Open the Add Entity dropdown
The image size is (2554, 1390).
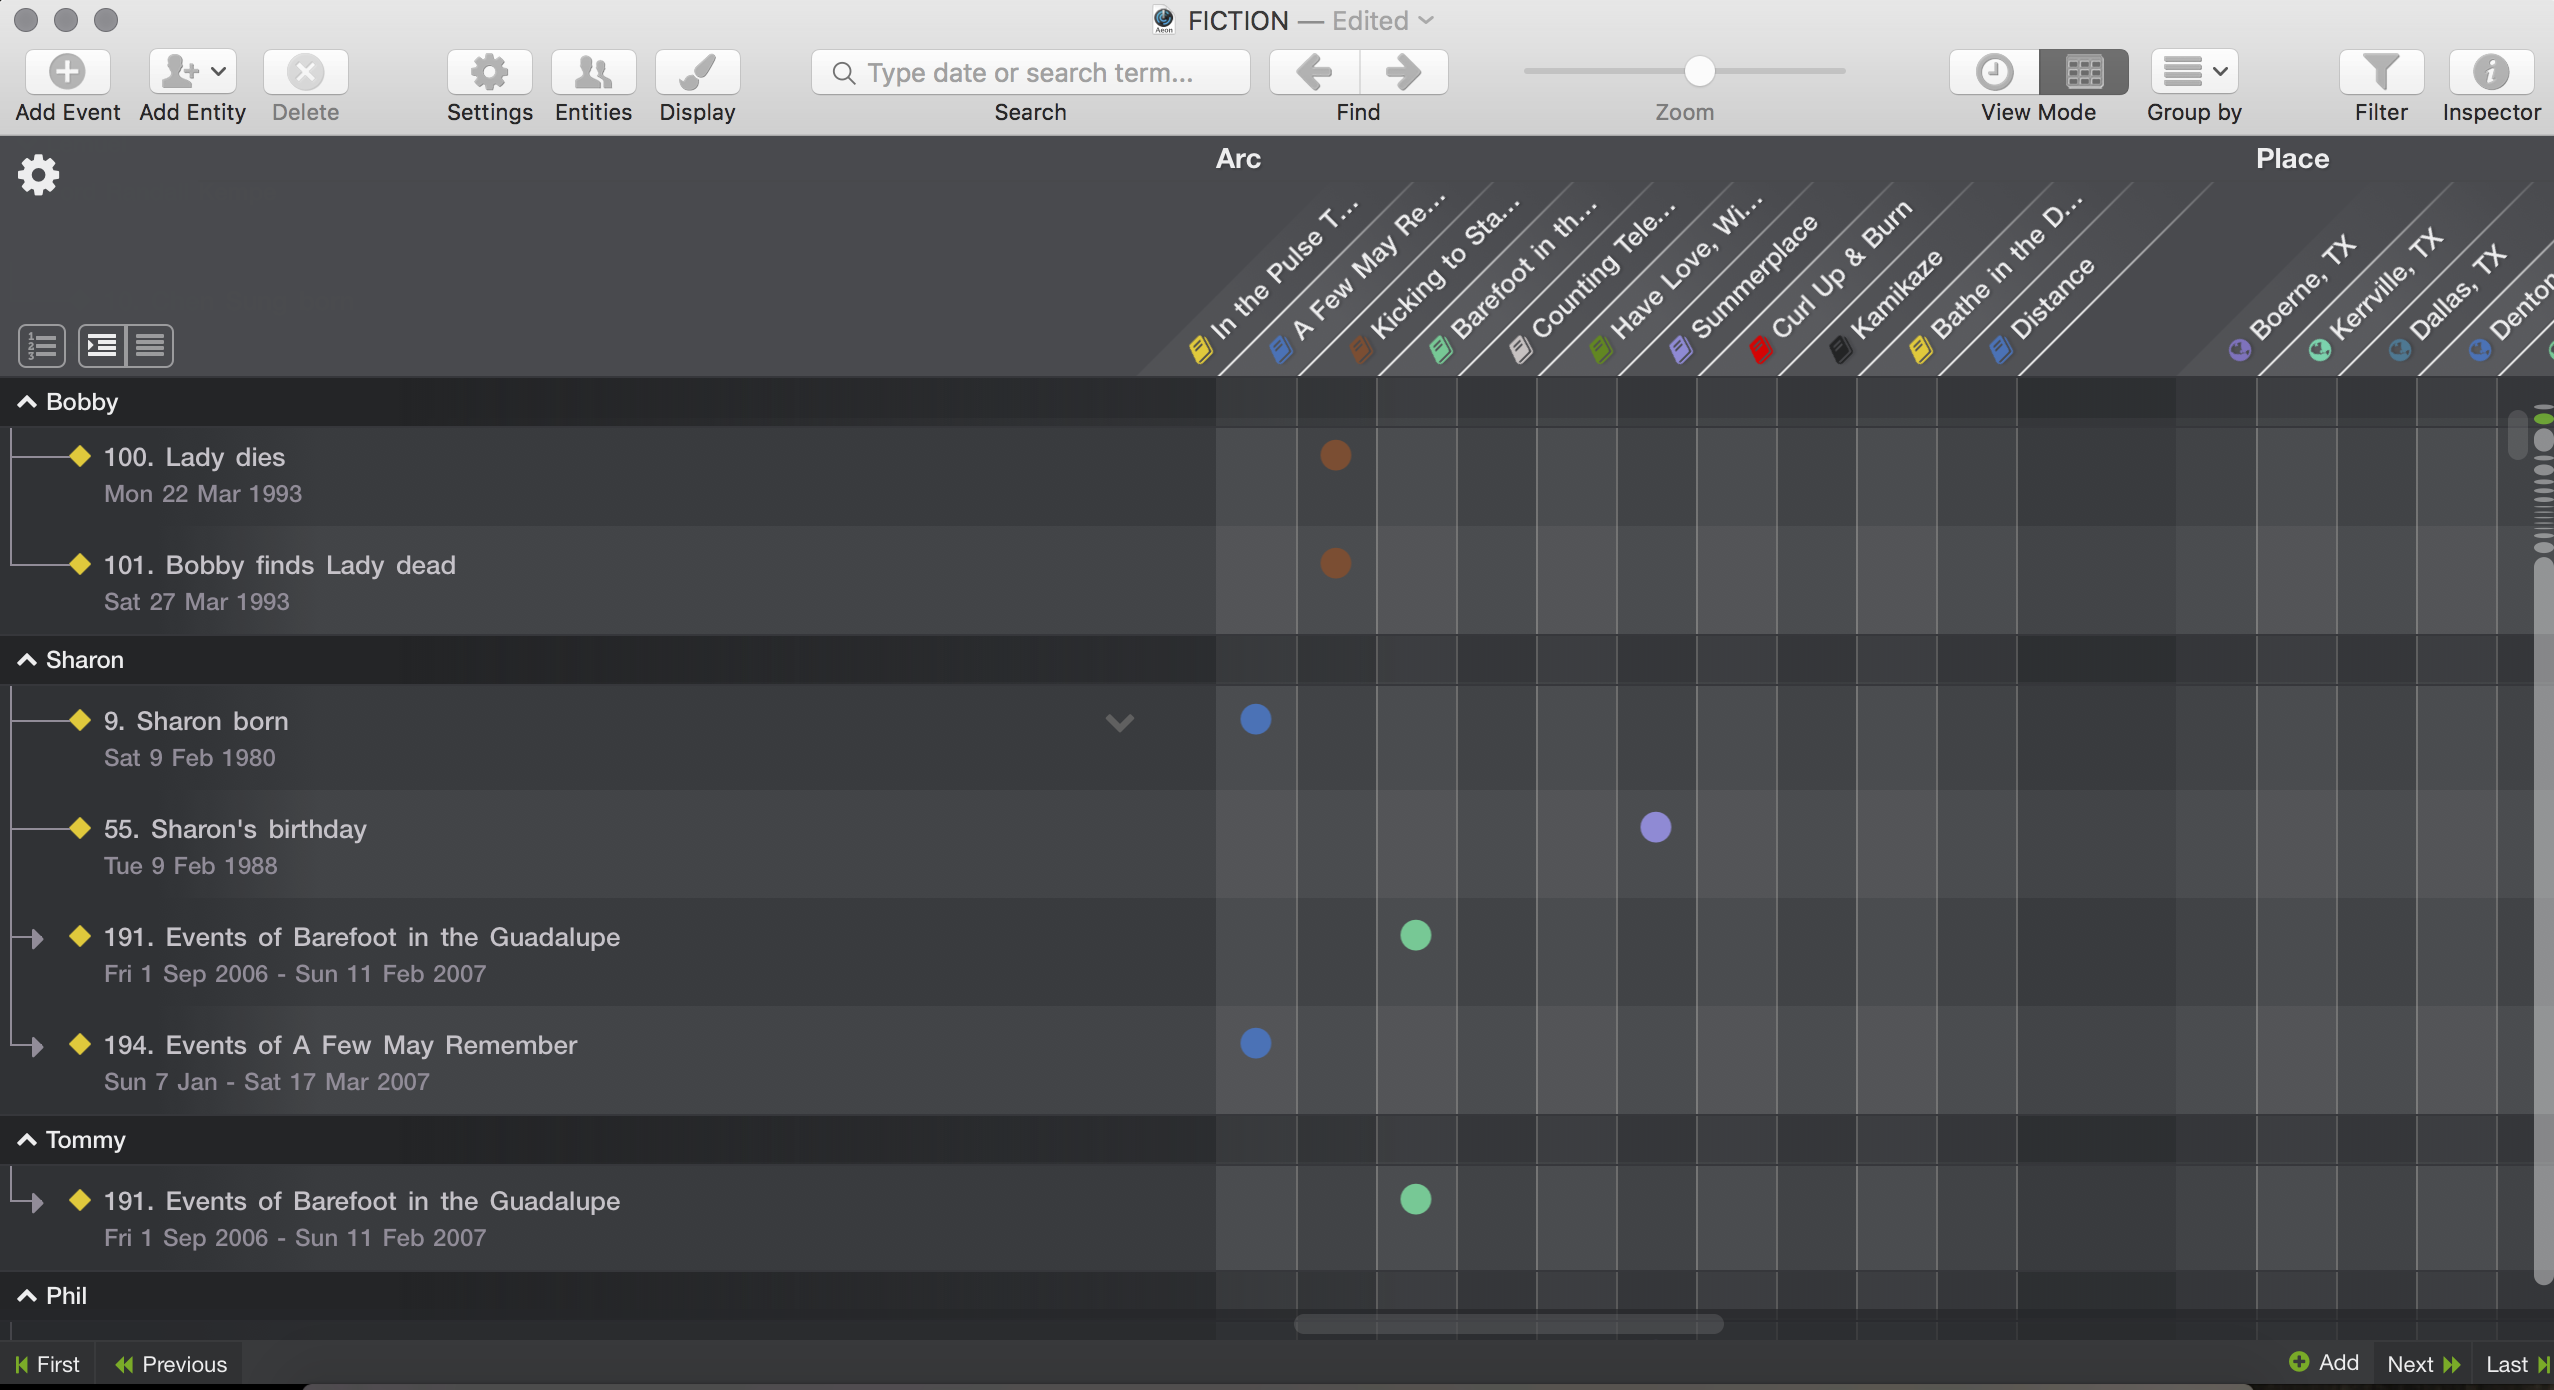[x=193, y=72]
